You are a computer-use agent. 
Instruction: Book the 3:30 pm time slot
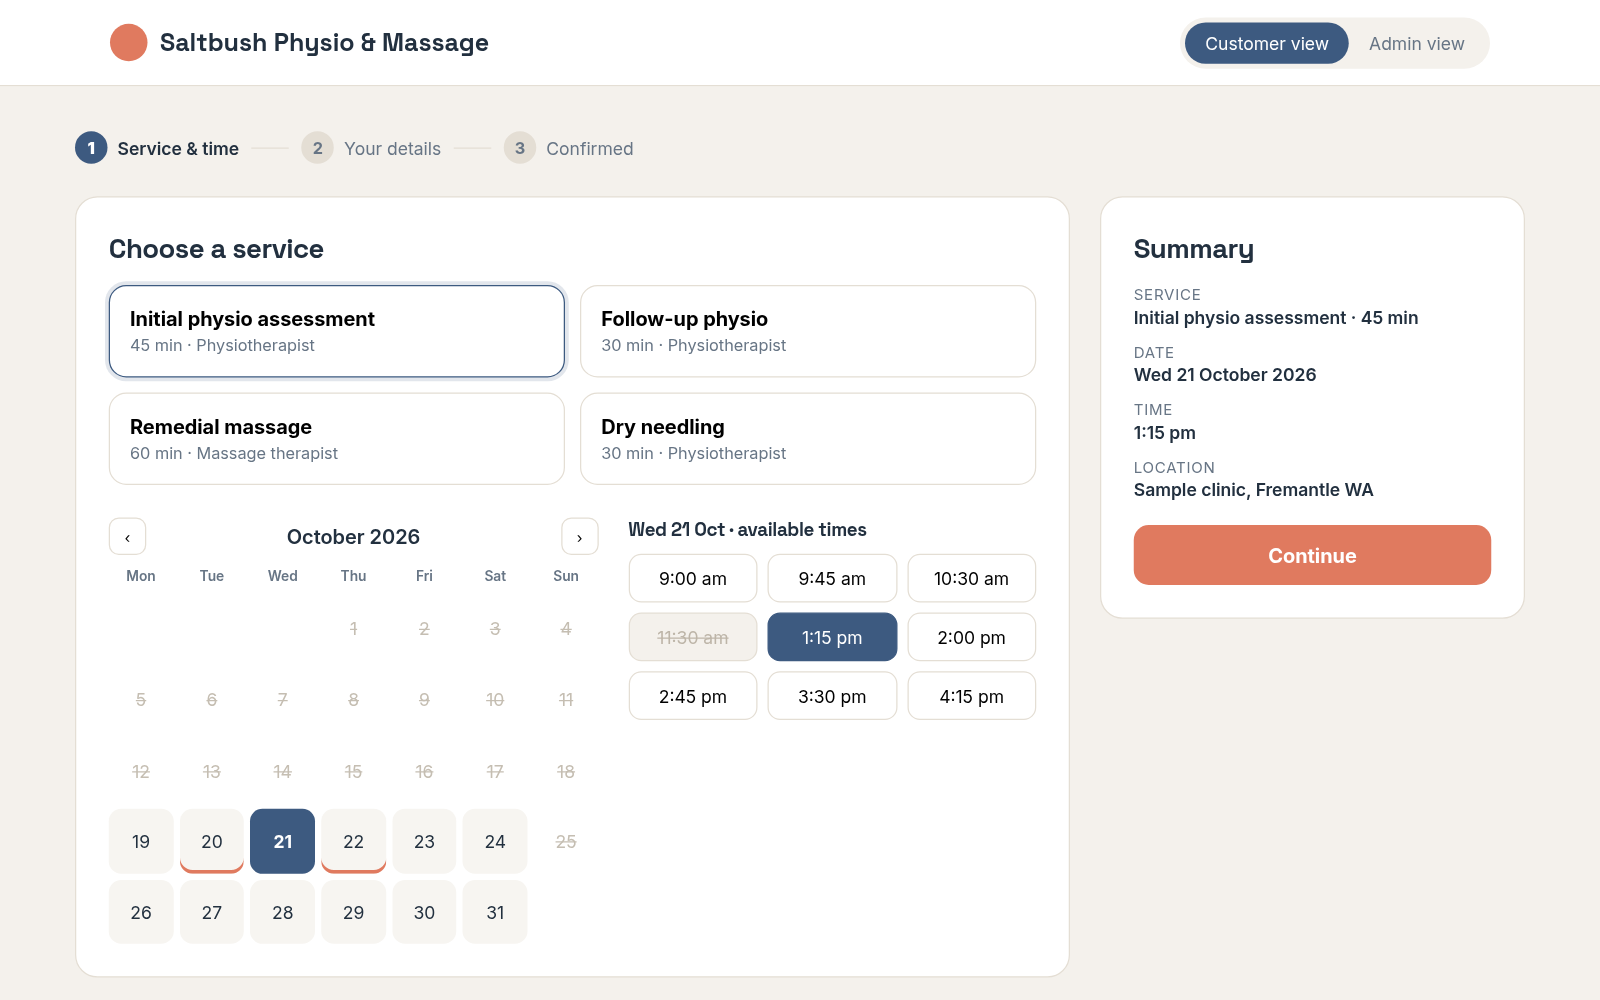coord(832,696)
